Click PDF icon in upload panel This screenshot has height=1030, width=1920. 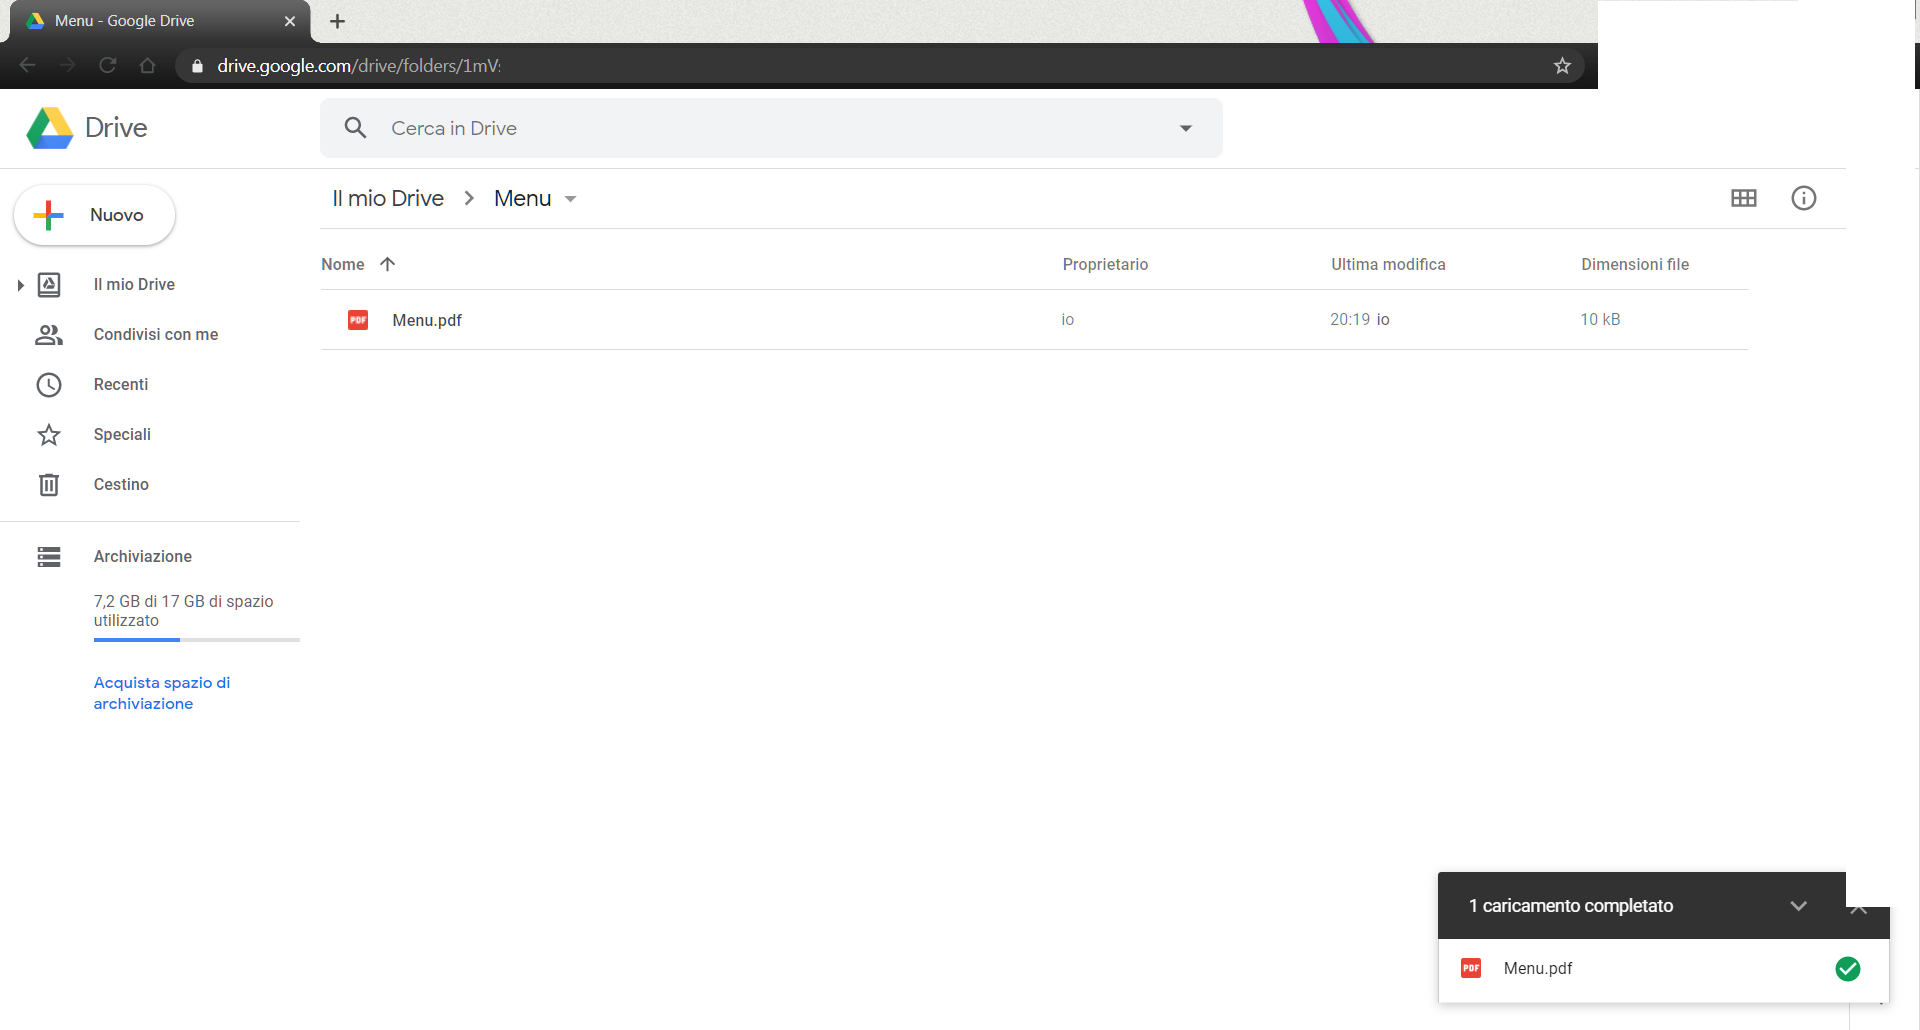pyautogui.click(x=1471, y=968)
